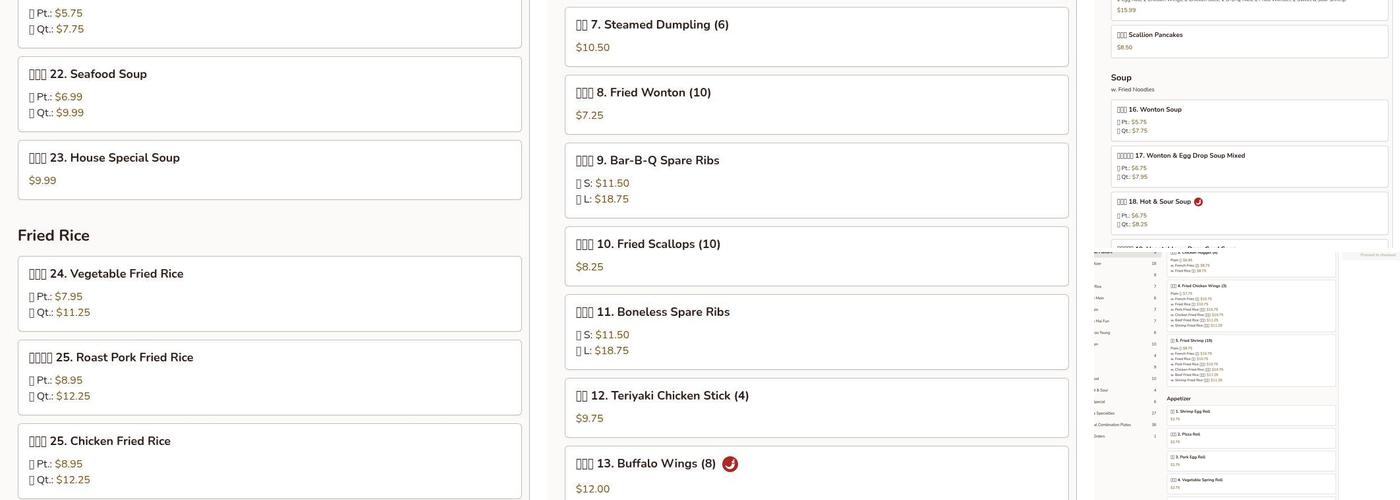This screenshot has width=1400, height=500.
Task: Click the Boneless Spare Ribs L: $18.75 price
Action: point(611,351)
